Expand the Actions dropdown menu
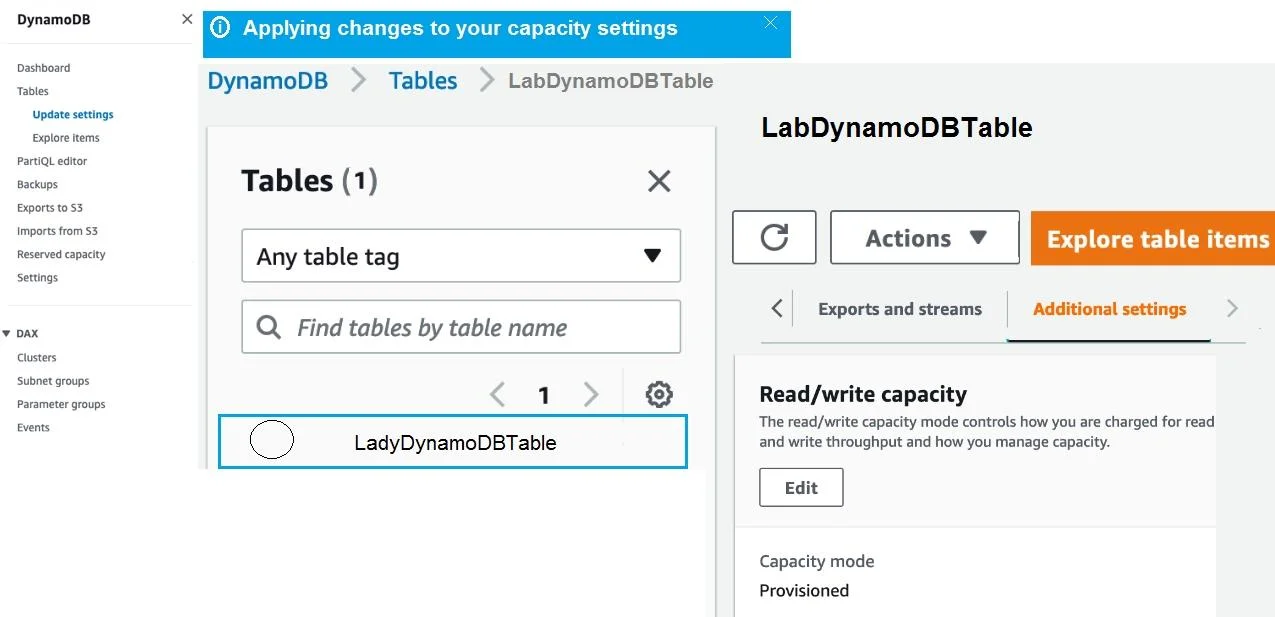Viewport: 1275px width, 617px height. click(x=925, y=237)
